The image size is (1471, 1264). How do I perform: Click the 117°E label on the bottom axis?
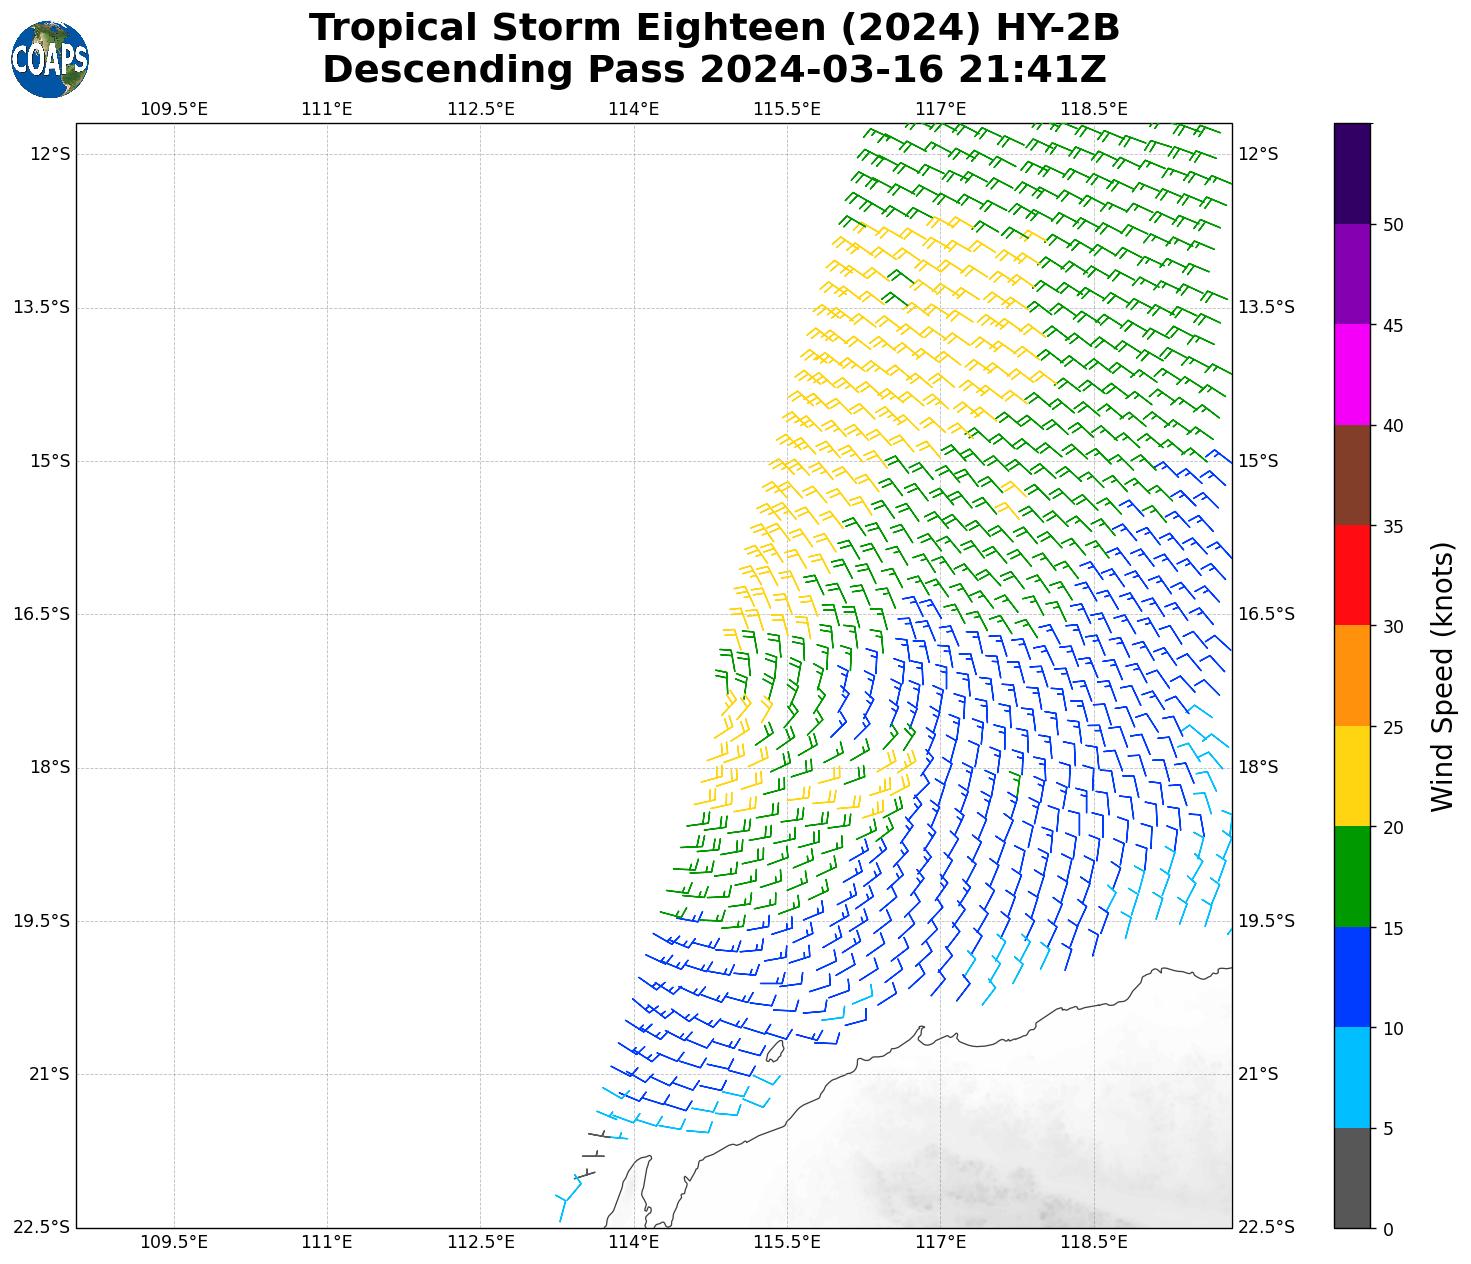(x=940, y=1242)
